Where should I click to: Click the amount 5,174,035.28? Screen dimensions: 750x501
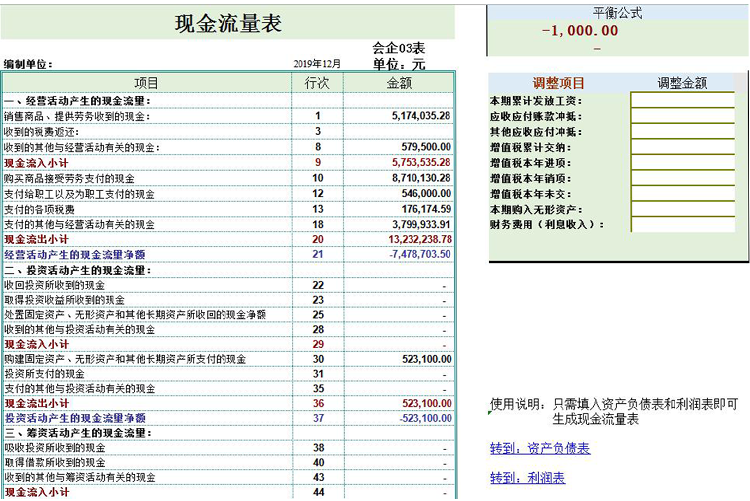pyautogui.click(x=421, y=116)
